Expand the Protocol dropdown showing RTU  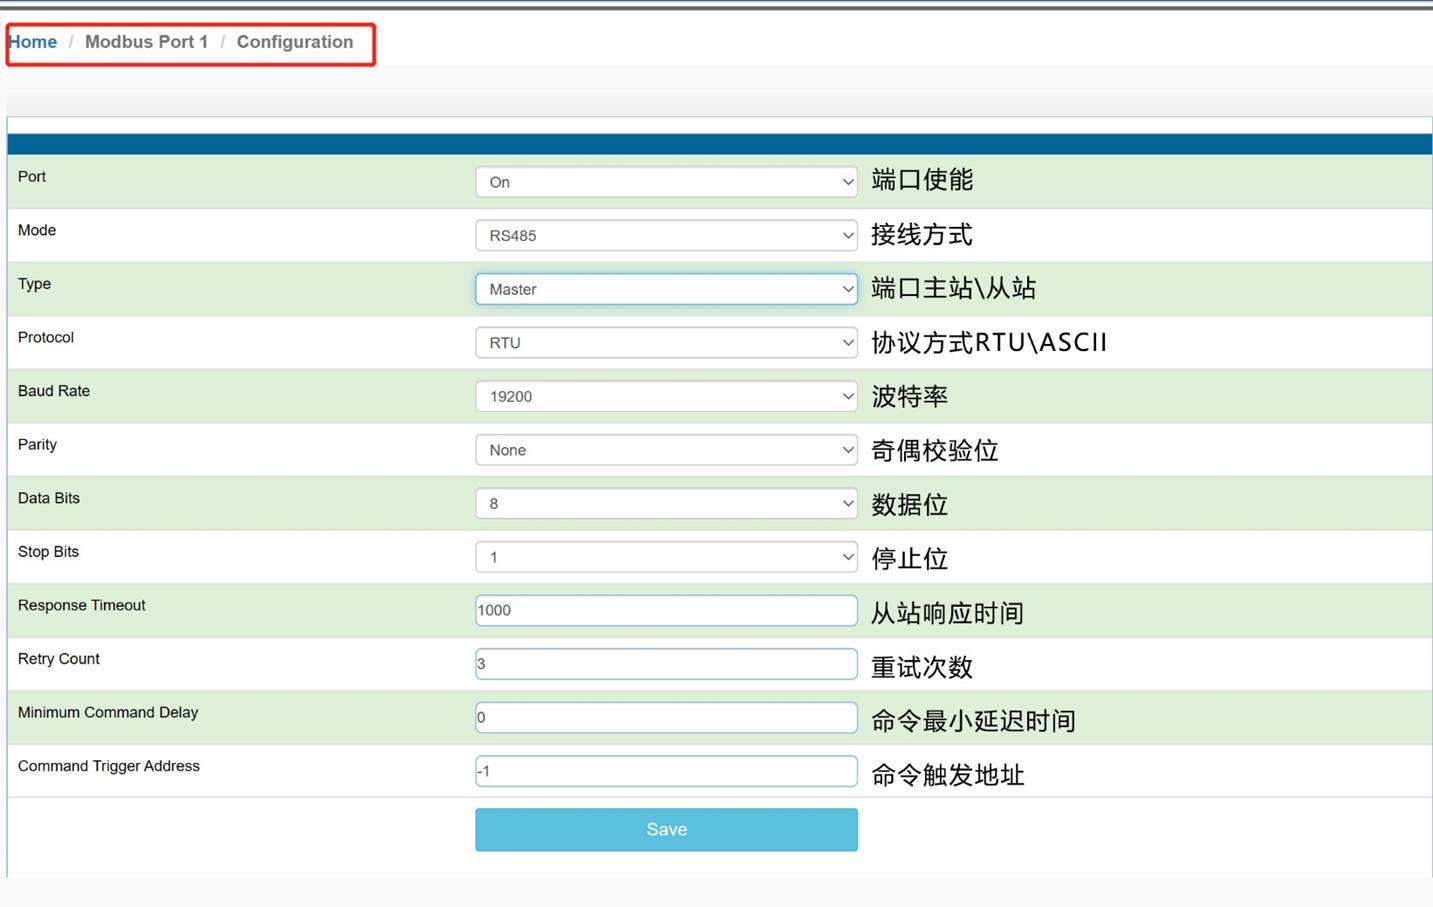tap(666, 343)
